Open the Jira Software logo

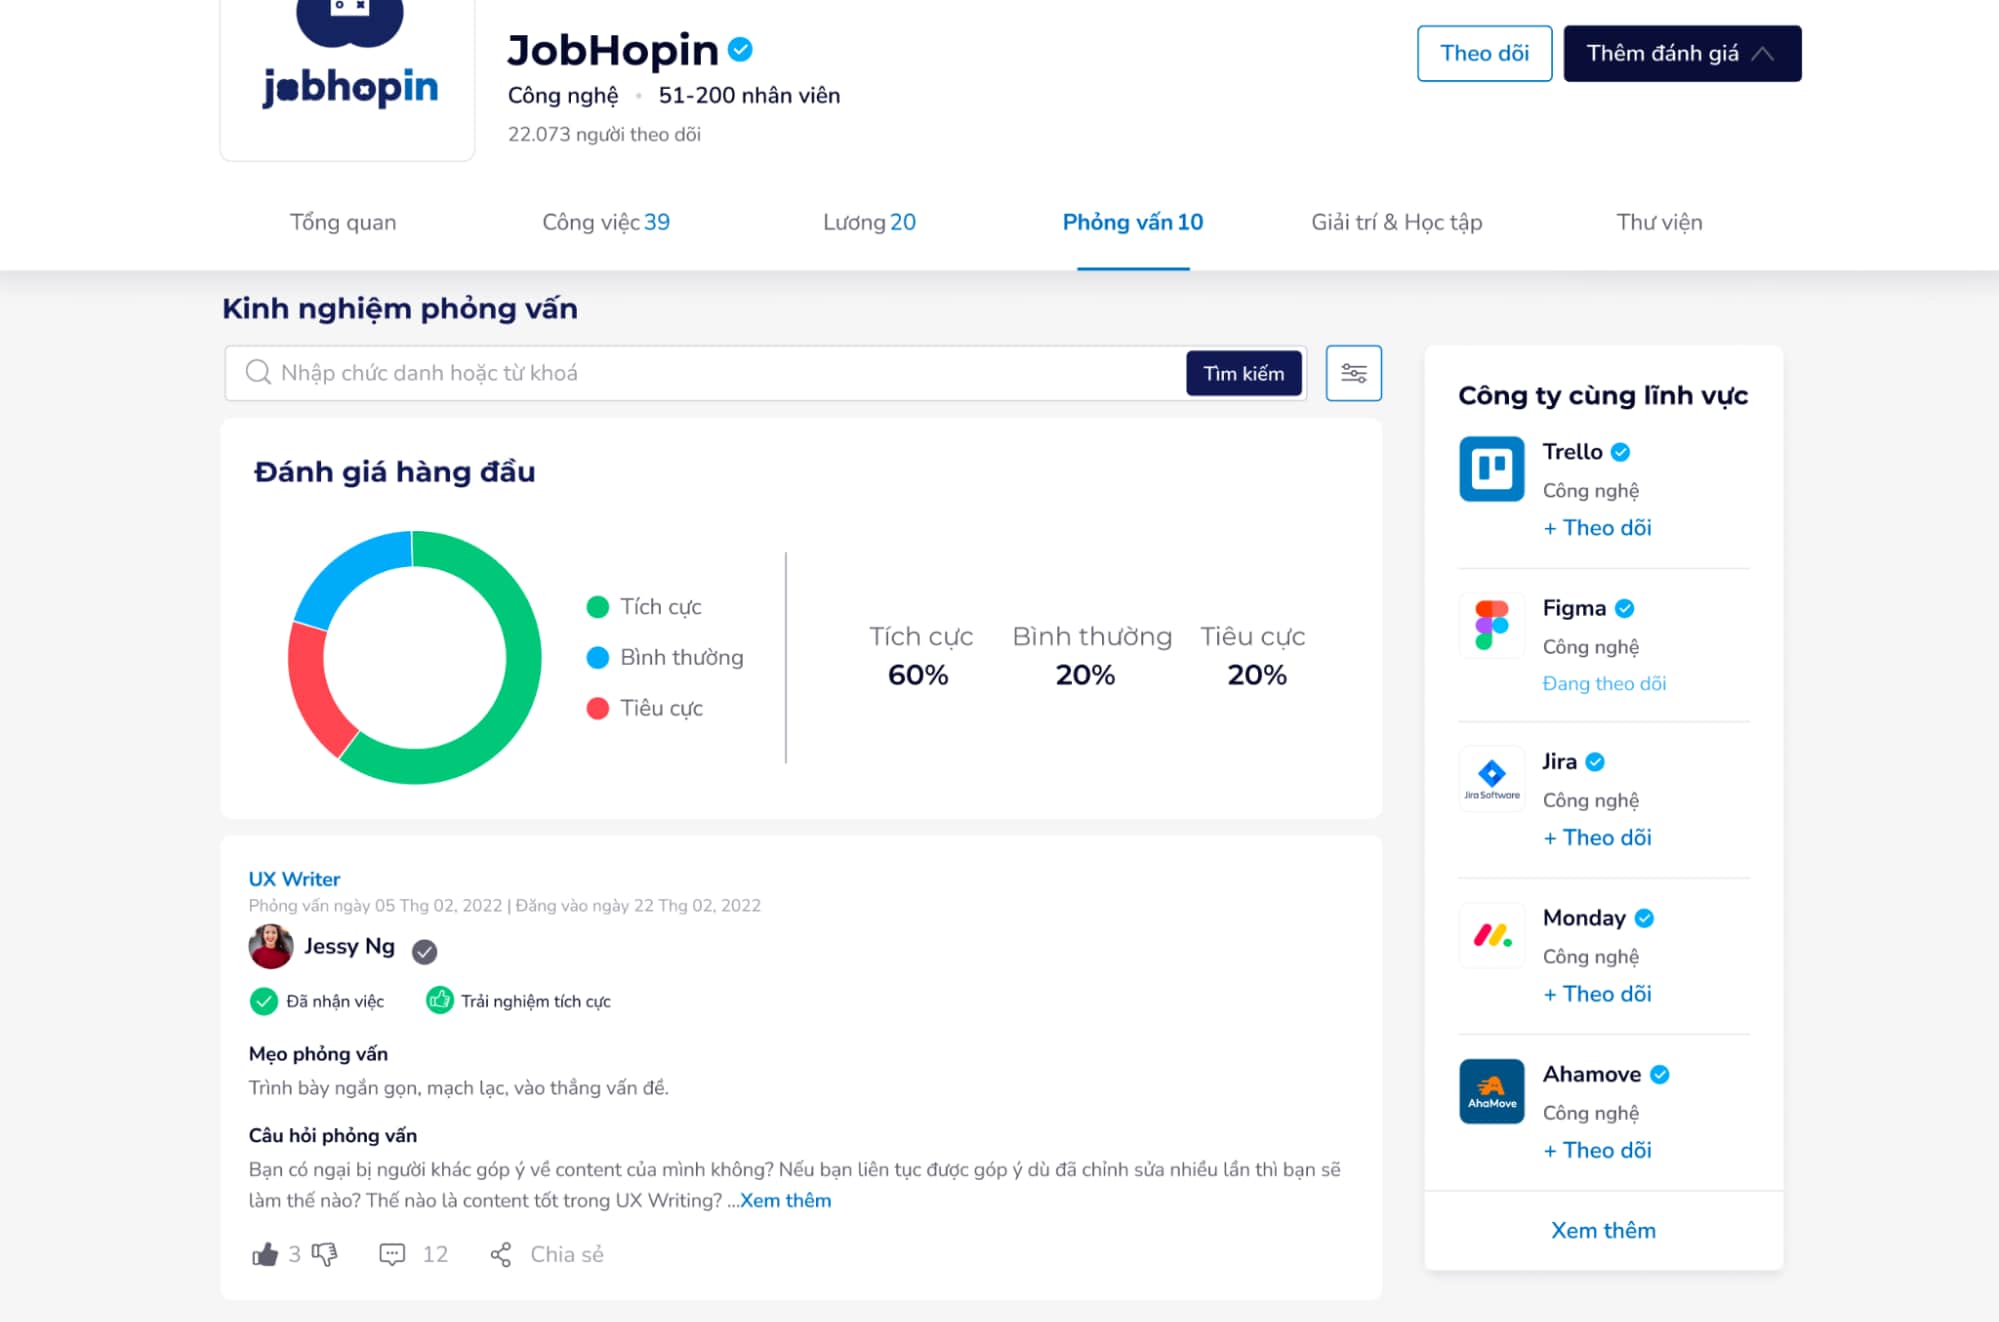coord(1491,779)
